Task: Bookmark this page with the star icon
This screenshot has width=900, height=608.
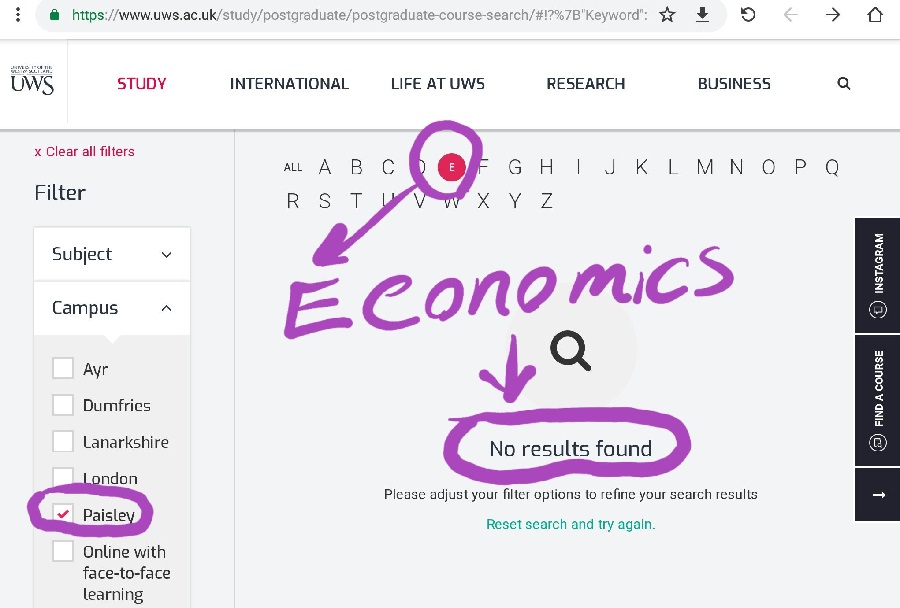Action: tap(667, 14)
